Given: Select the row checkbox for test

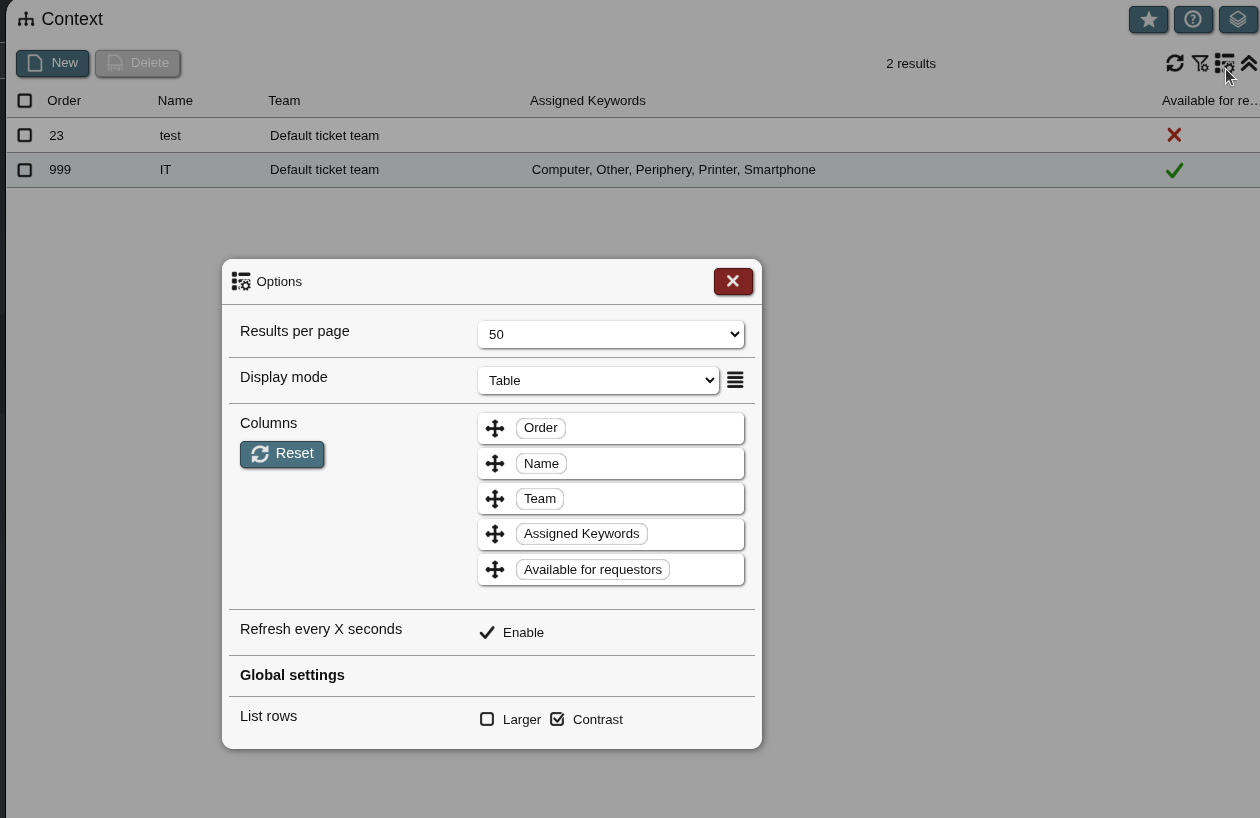Looking at the screenshot, I should coord(25,135).
